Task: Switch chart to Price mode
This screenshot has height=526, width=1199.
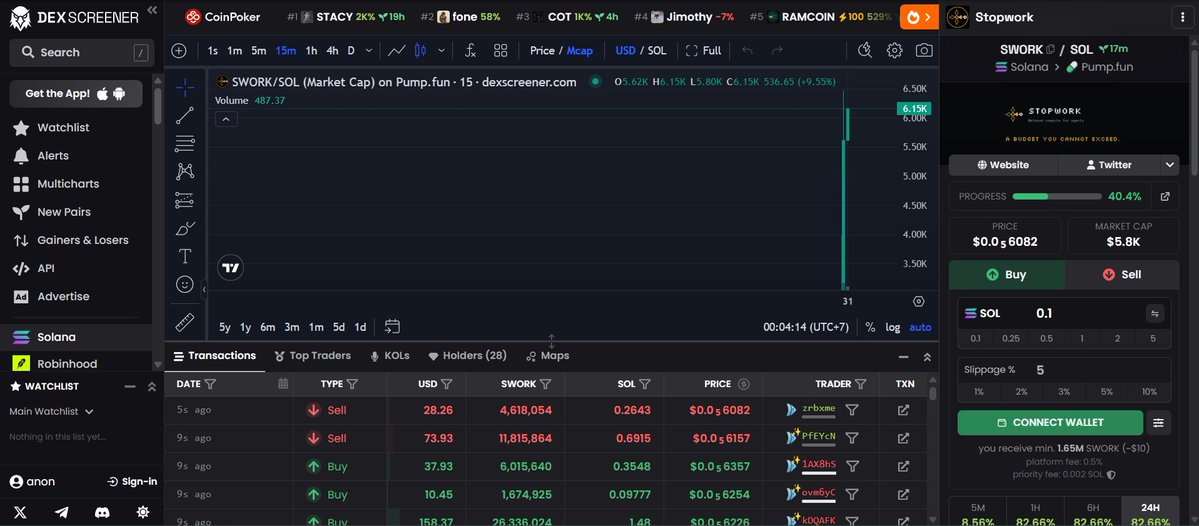Action: [x=542, y=50]
